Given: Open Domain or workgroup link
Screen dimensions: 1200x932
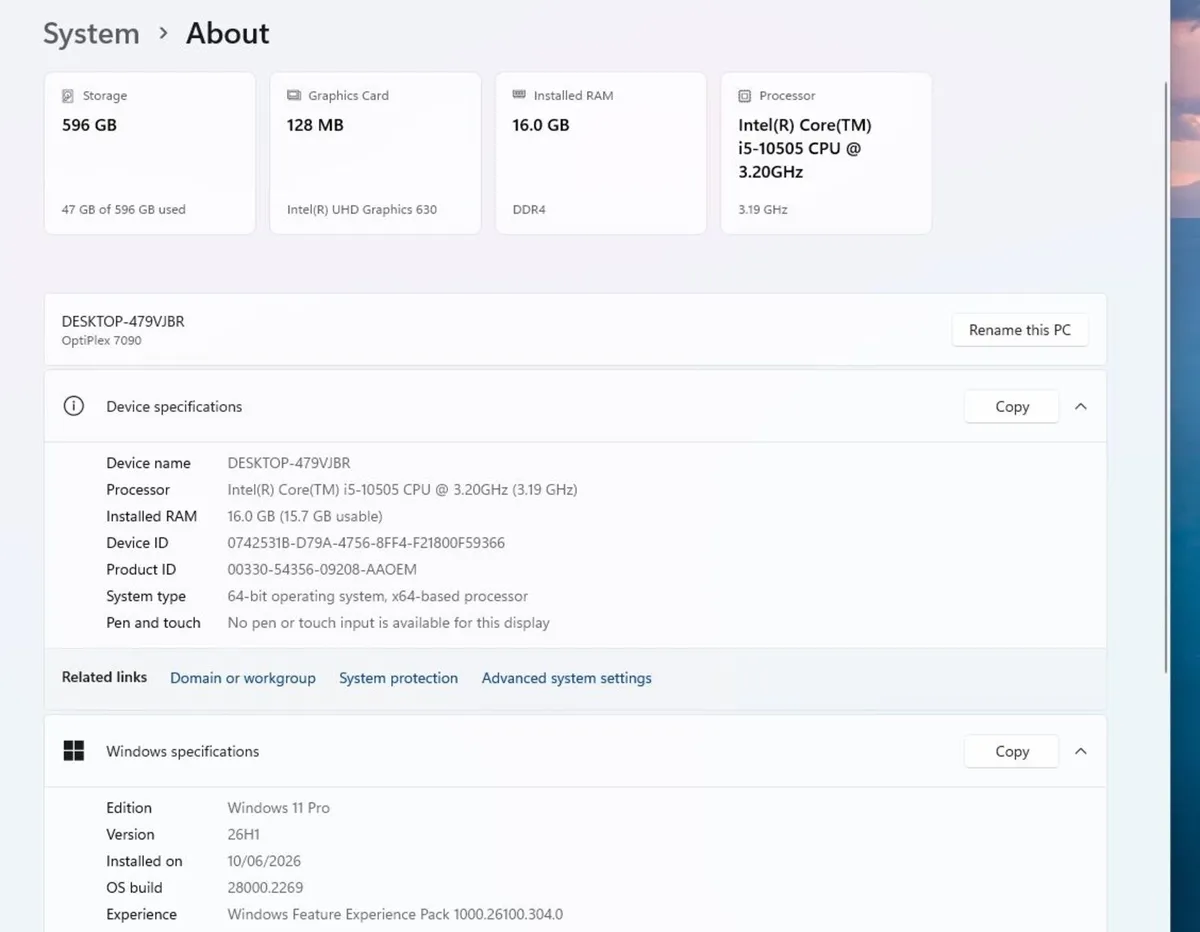Looking at the screenshot, I should tap(243, 678).
